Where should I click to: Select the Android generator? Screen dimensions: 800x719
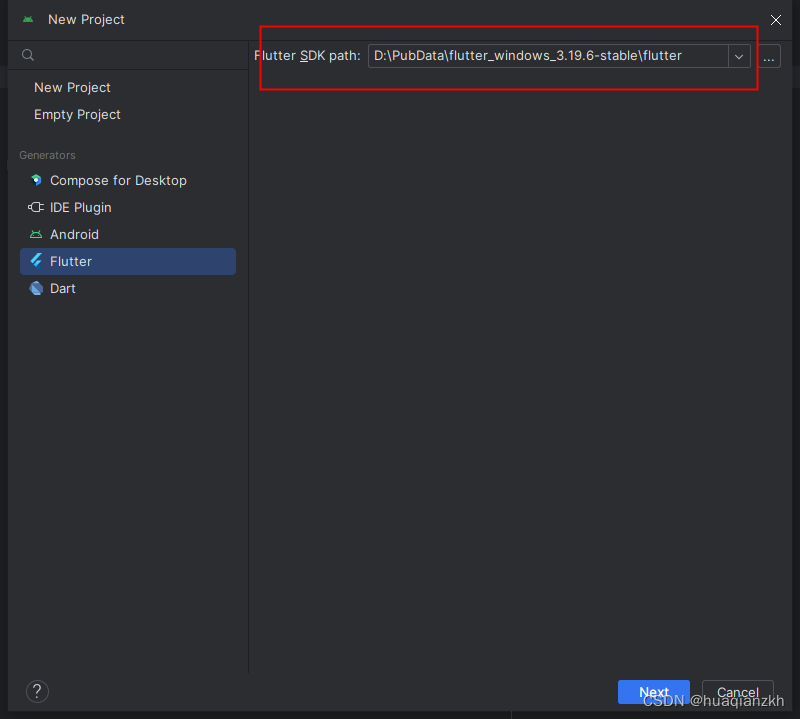tap(128, 234)
